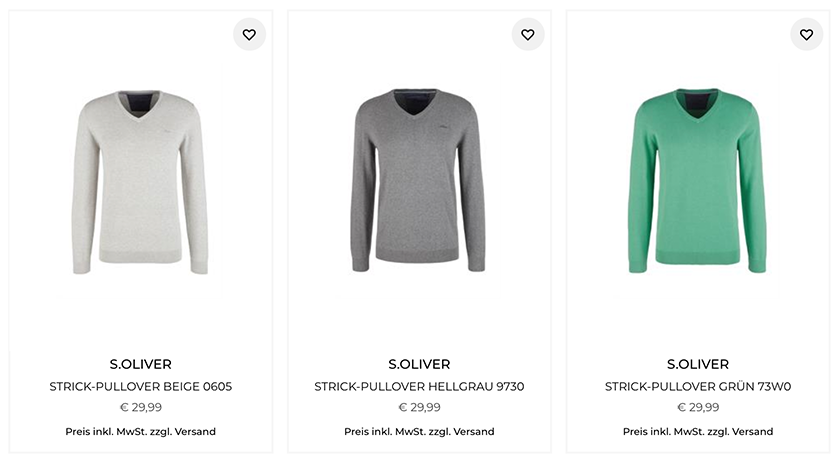Screen dimensions: 840x463
Task: Click heart icon on Hellgrau pullover card
Action: tap(528, 34)
